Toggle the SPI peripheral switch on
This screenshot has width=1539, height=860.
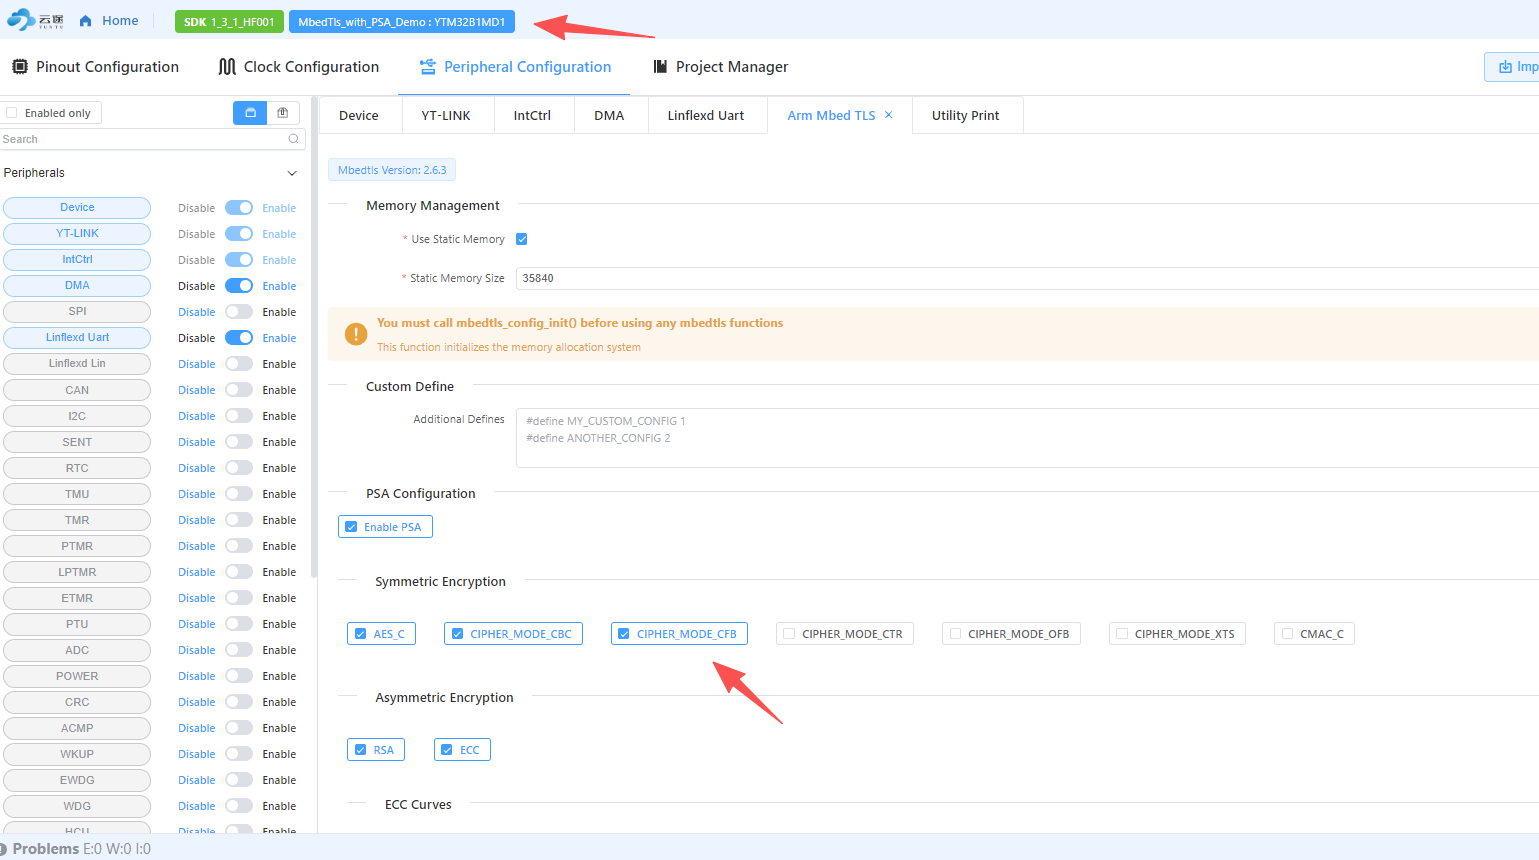[239, 312]
